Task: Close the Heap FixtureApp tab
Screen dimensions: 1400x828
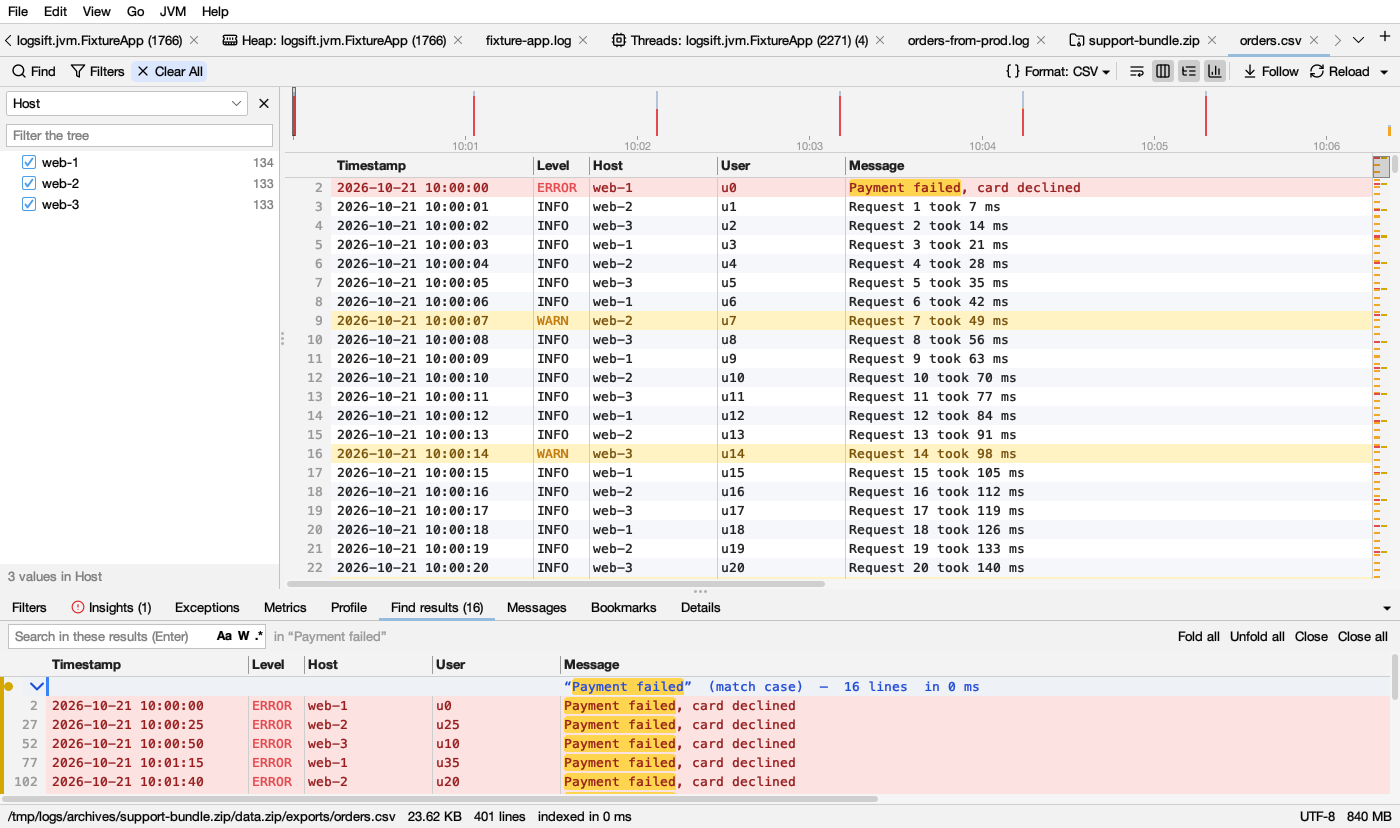Action: tap(458, 40)
